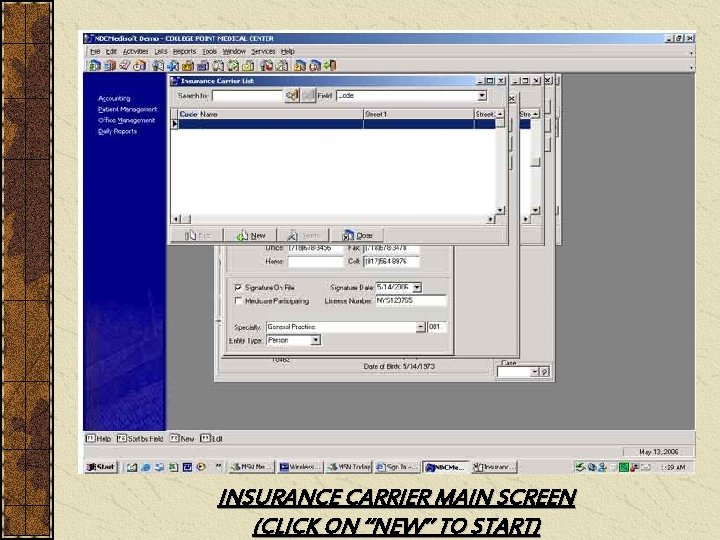Click the Search for input field
Viewport: 720px width, 540px height.
pyautogui.click(x=248, y=96)
